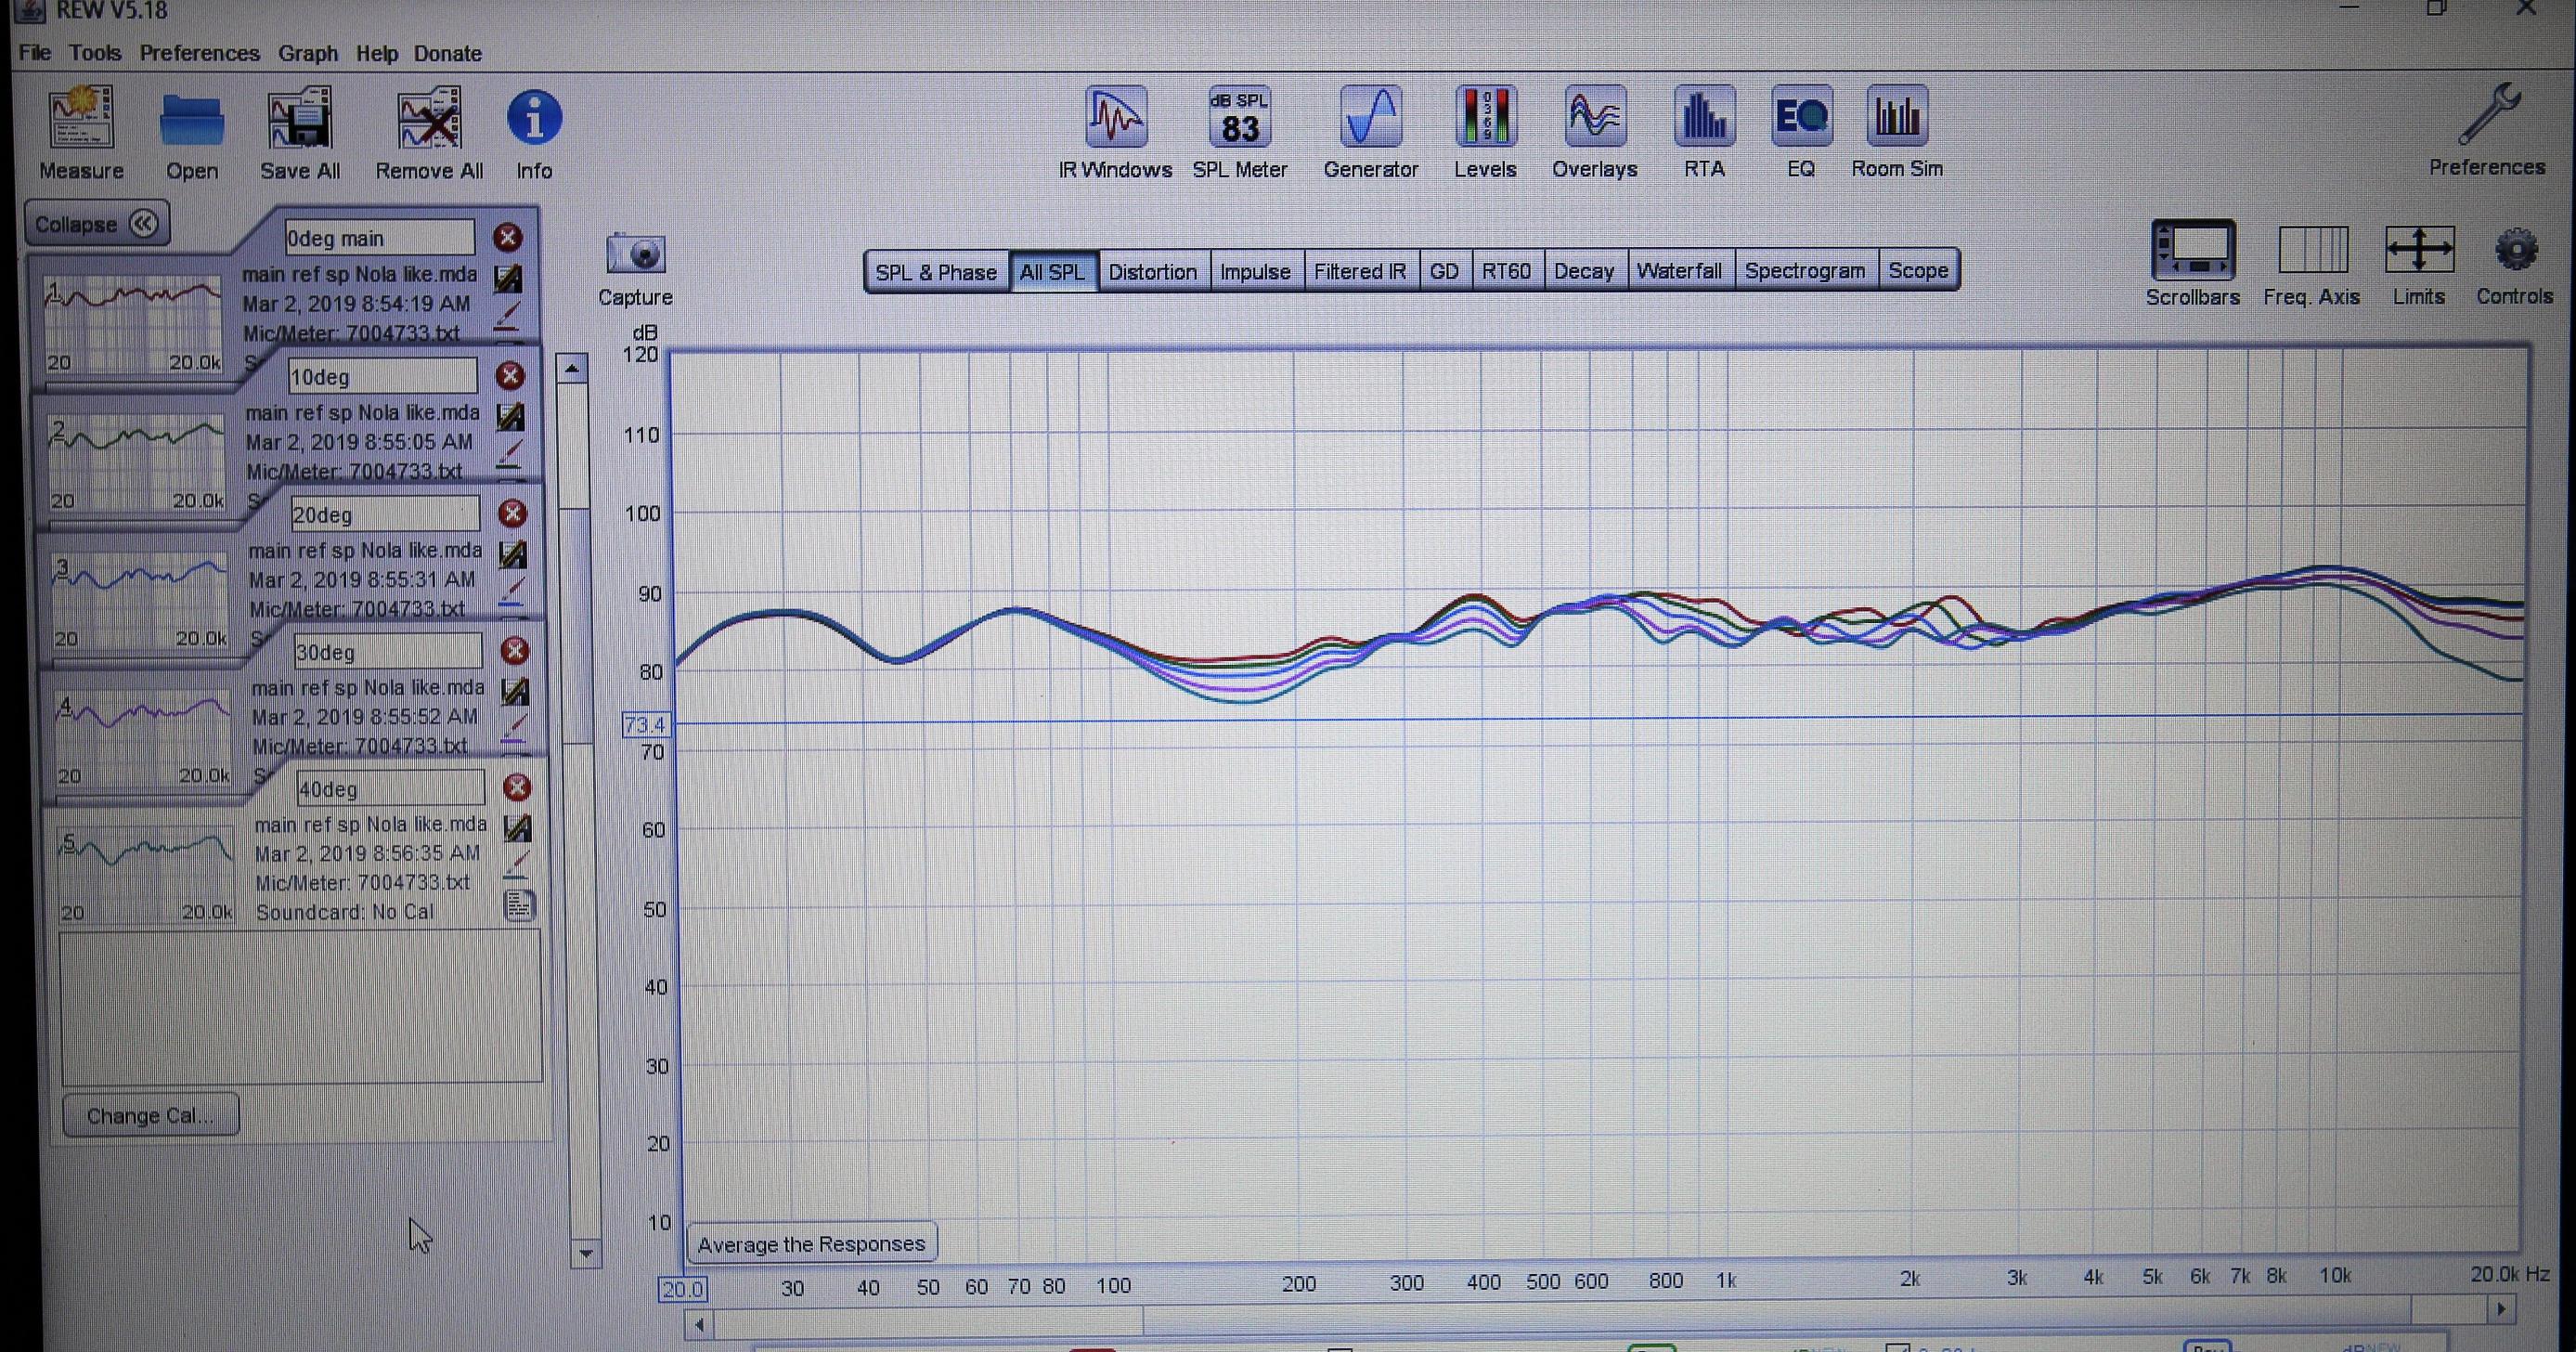Save the 20deg measurement via its disk icon
The image size is (2576, 1352).
[514, 554]
